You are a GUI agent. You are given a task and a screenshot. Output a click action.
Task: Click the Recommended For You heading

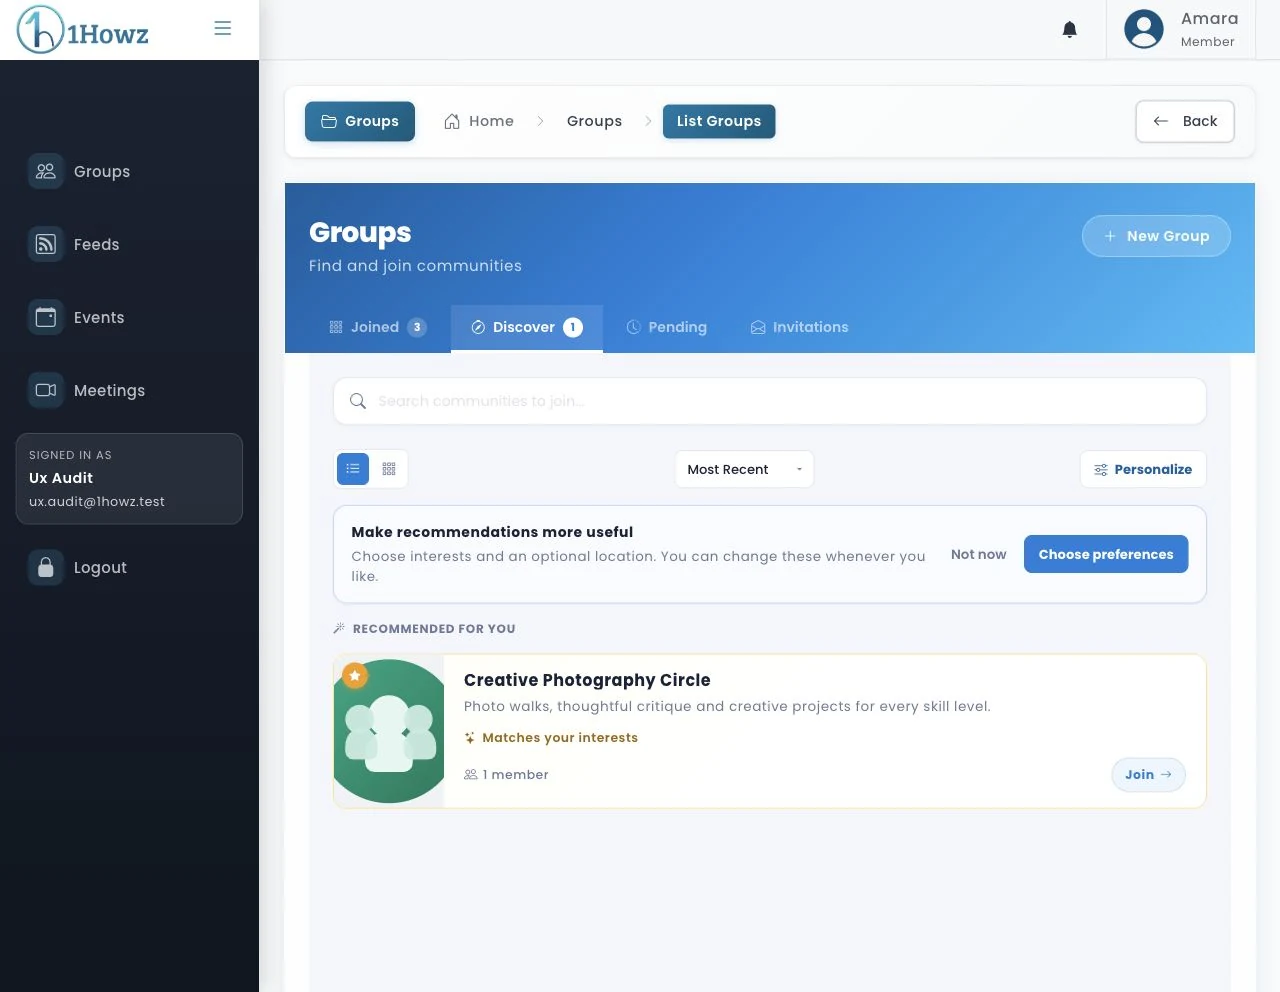click(x=434, y=629)
